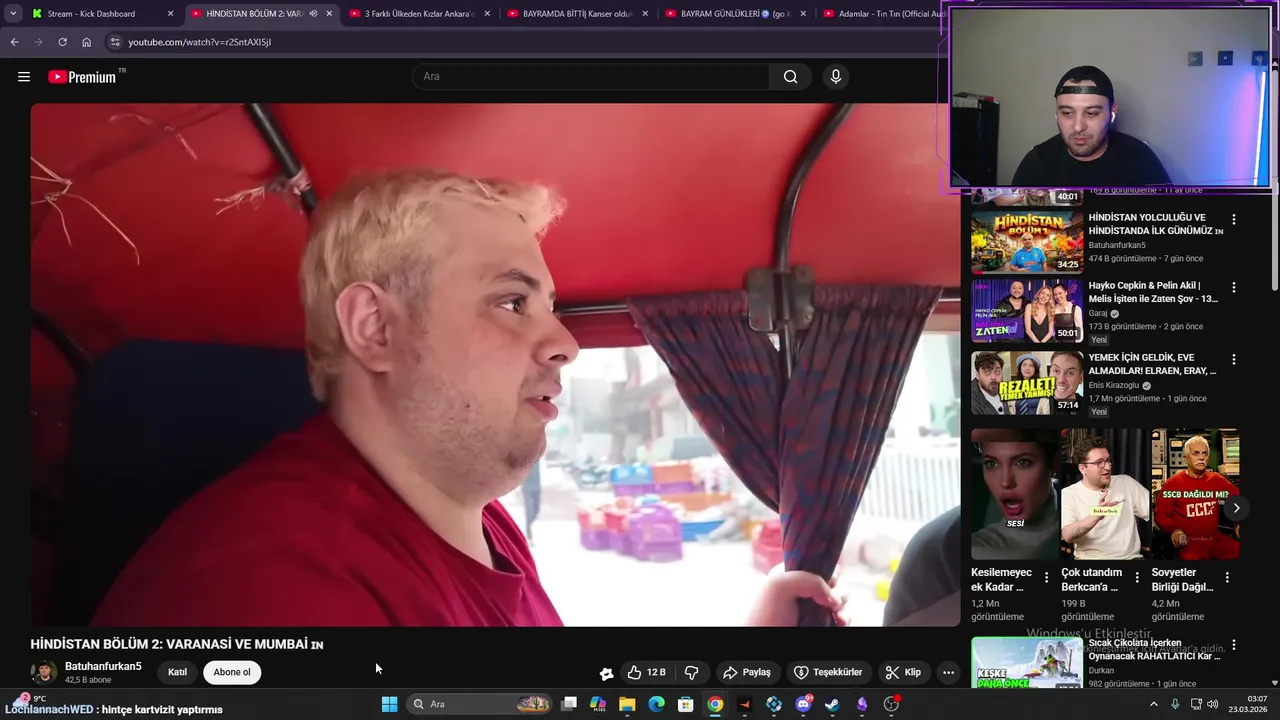The height and width of the screenshot is (720, 1280).
Task: Click the taskbar Ara search box
Action: [x=480, y=704]
